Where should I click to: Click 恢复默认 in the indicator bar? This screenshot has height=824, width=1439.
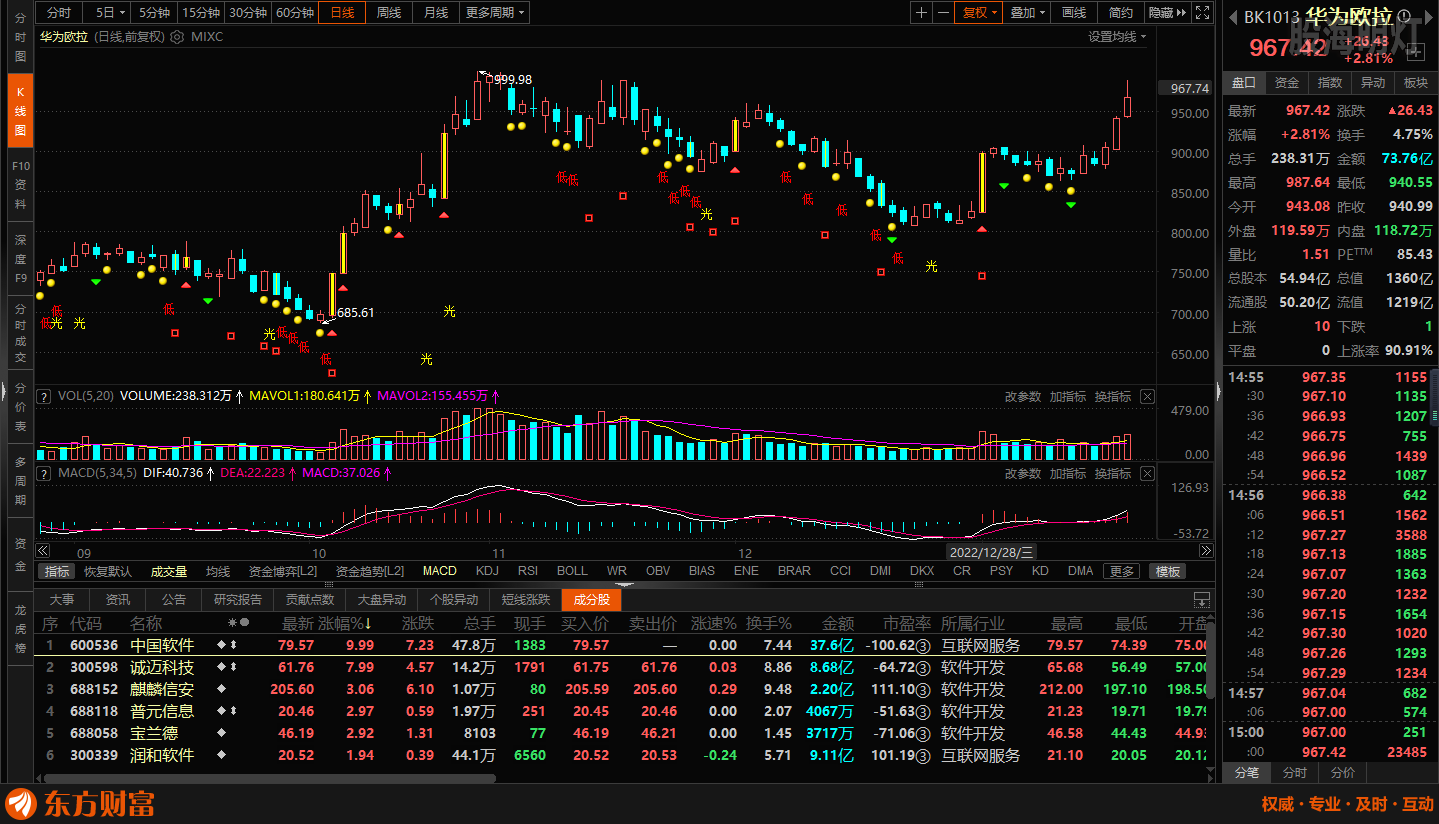[x=108, y=571]
